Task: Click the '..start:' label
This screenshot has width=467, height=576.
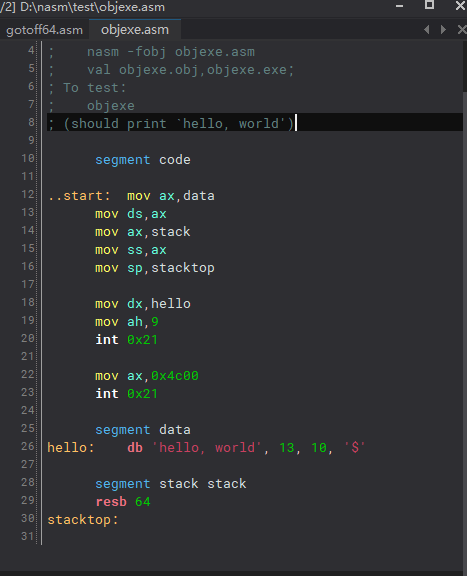Action: 79,195
